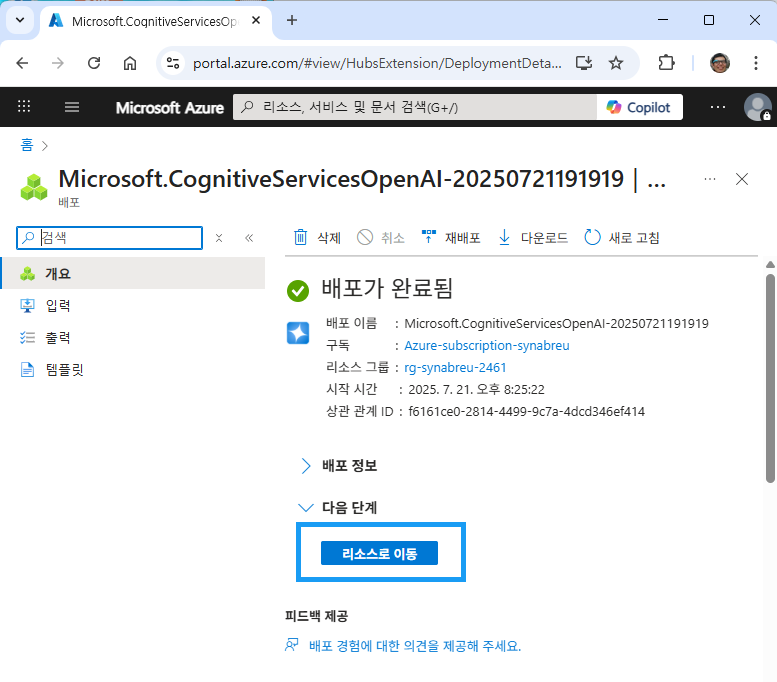Open the tab search dropdown arrow

point(20,20)
